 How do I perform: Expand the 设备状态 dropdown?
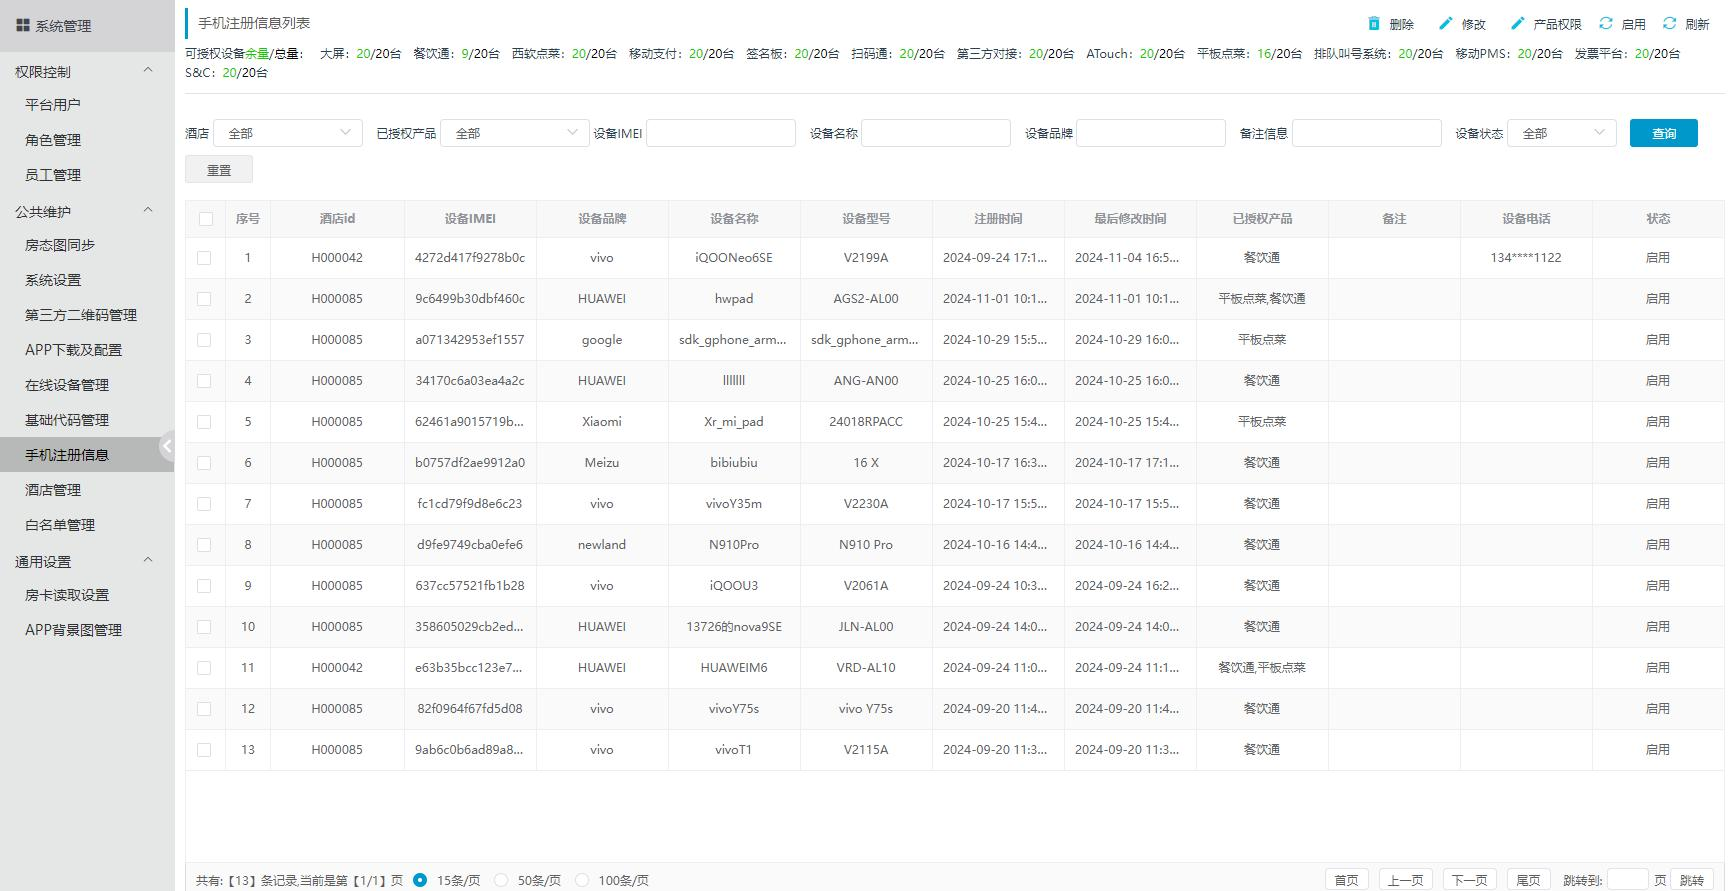click(x=1561, y=133)
